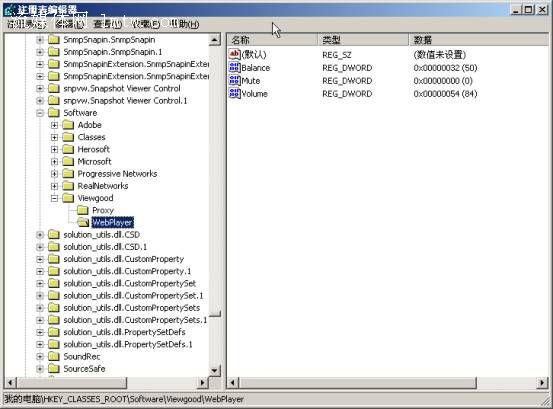Collapse the Viewgood tree node
Viewport: 553px width, 409px height.
[x=54, y=198]
